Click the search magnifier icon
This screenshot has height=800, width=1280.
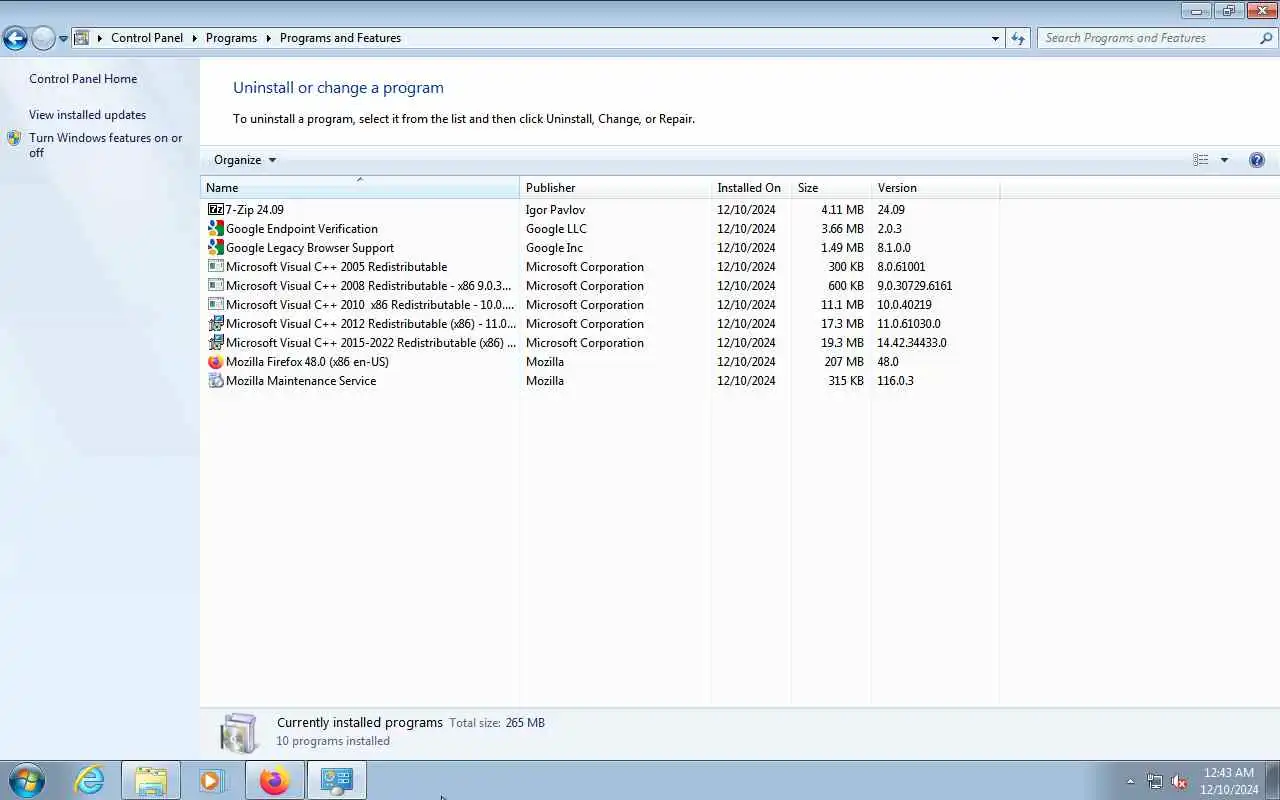coord(1266,38)
